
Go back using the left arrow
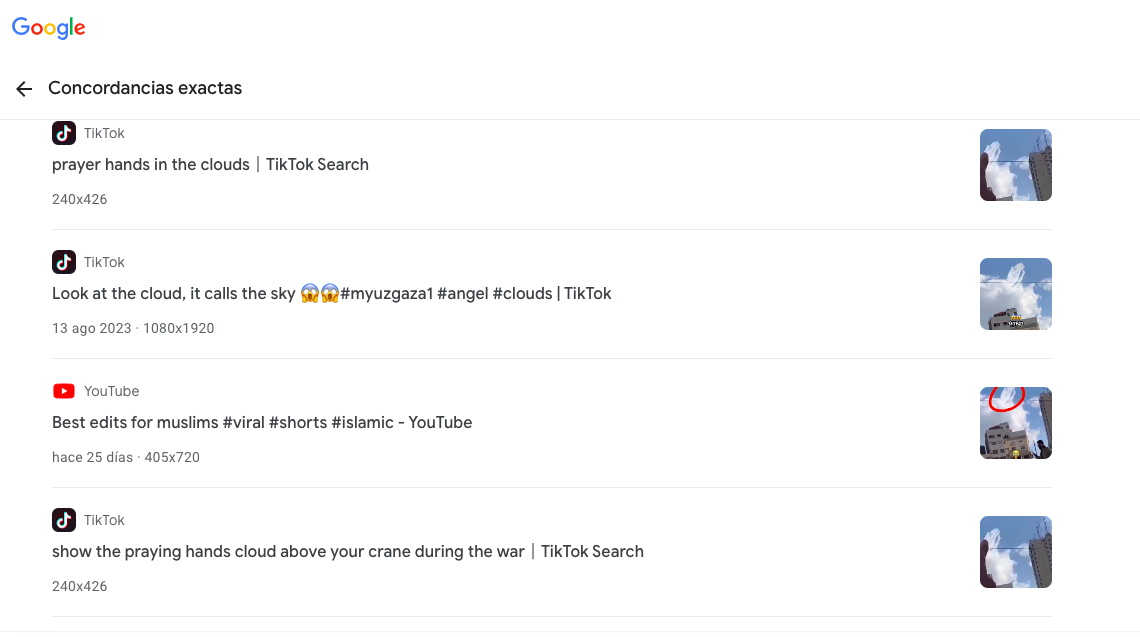click(x=24, y=89)
